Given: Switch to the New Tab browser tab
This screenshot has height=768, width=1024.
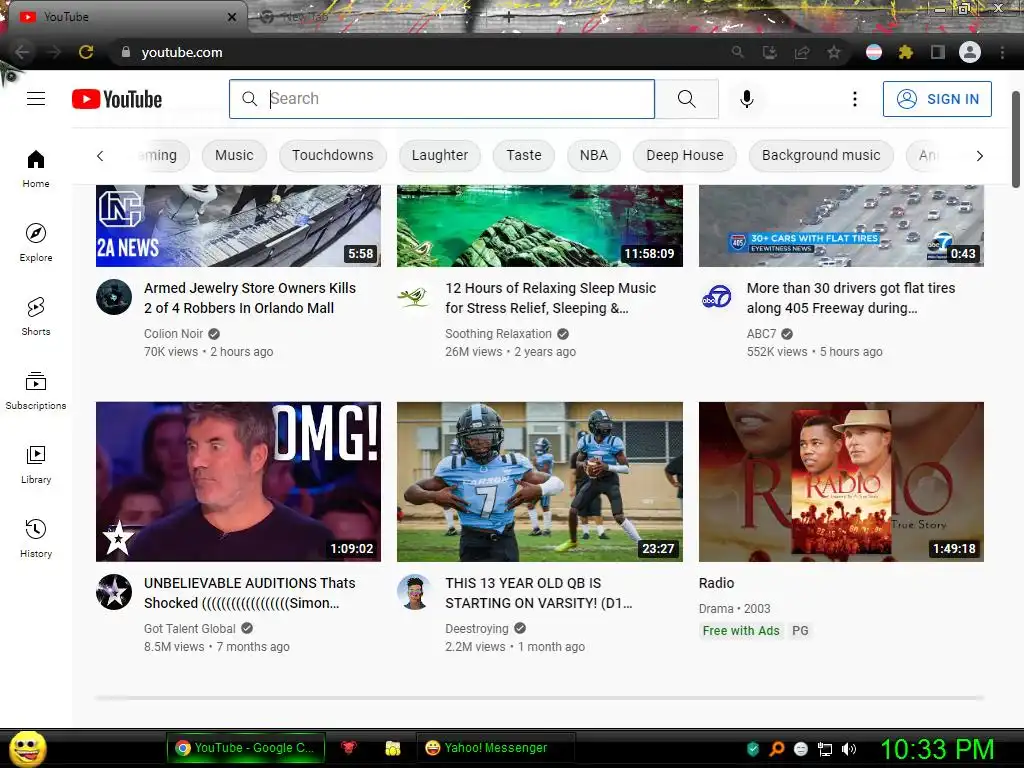Looking at the screenshot, I should pos(304,17).
